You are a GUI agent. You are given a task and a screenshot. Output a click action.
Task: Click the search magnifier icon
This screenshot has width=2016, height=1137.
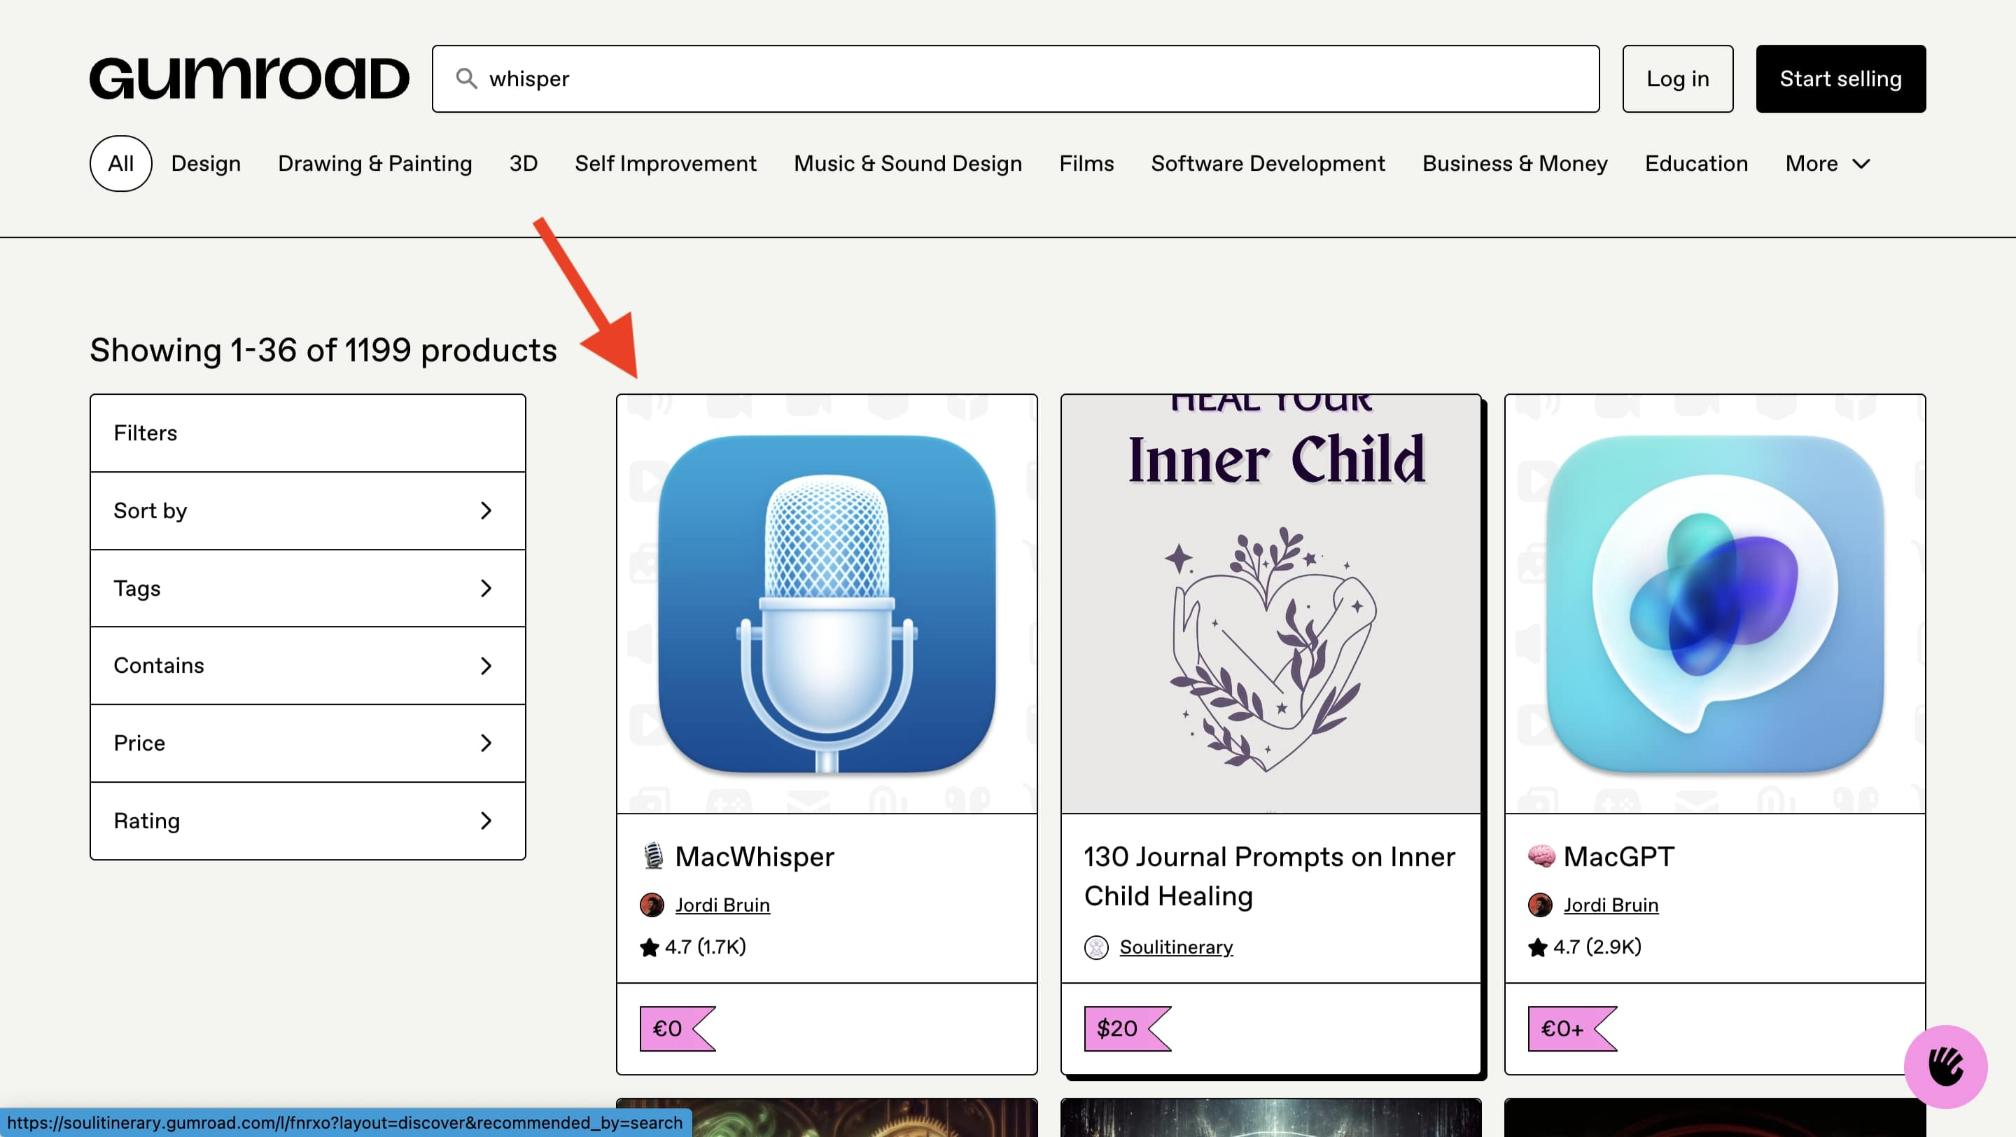pyautogui.click(x=466, y=78)
